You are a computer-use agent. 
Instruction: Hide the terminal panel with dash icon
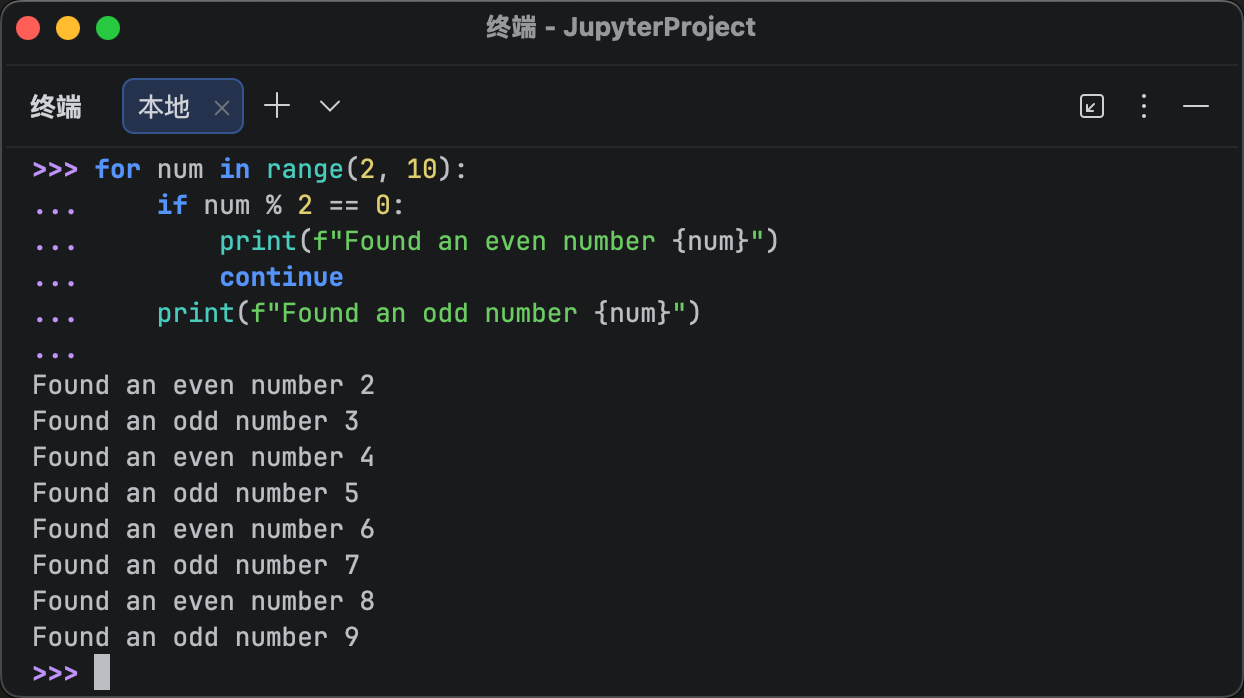coord(1196,106)
